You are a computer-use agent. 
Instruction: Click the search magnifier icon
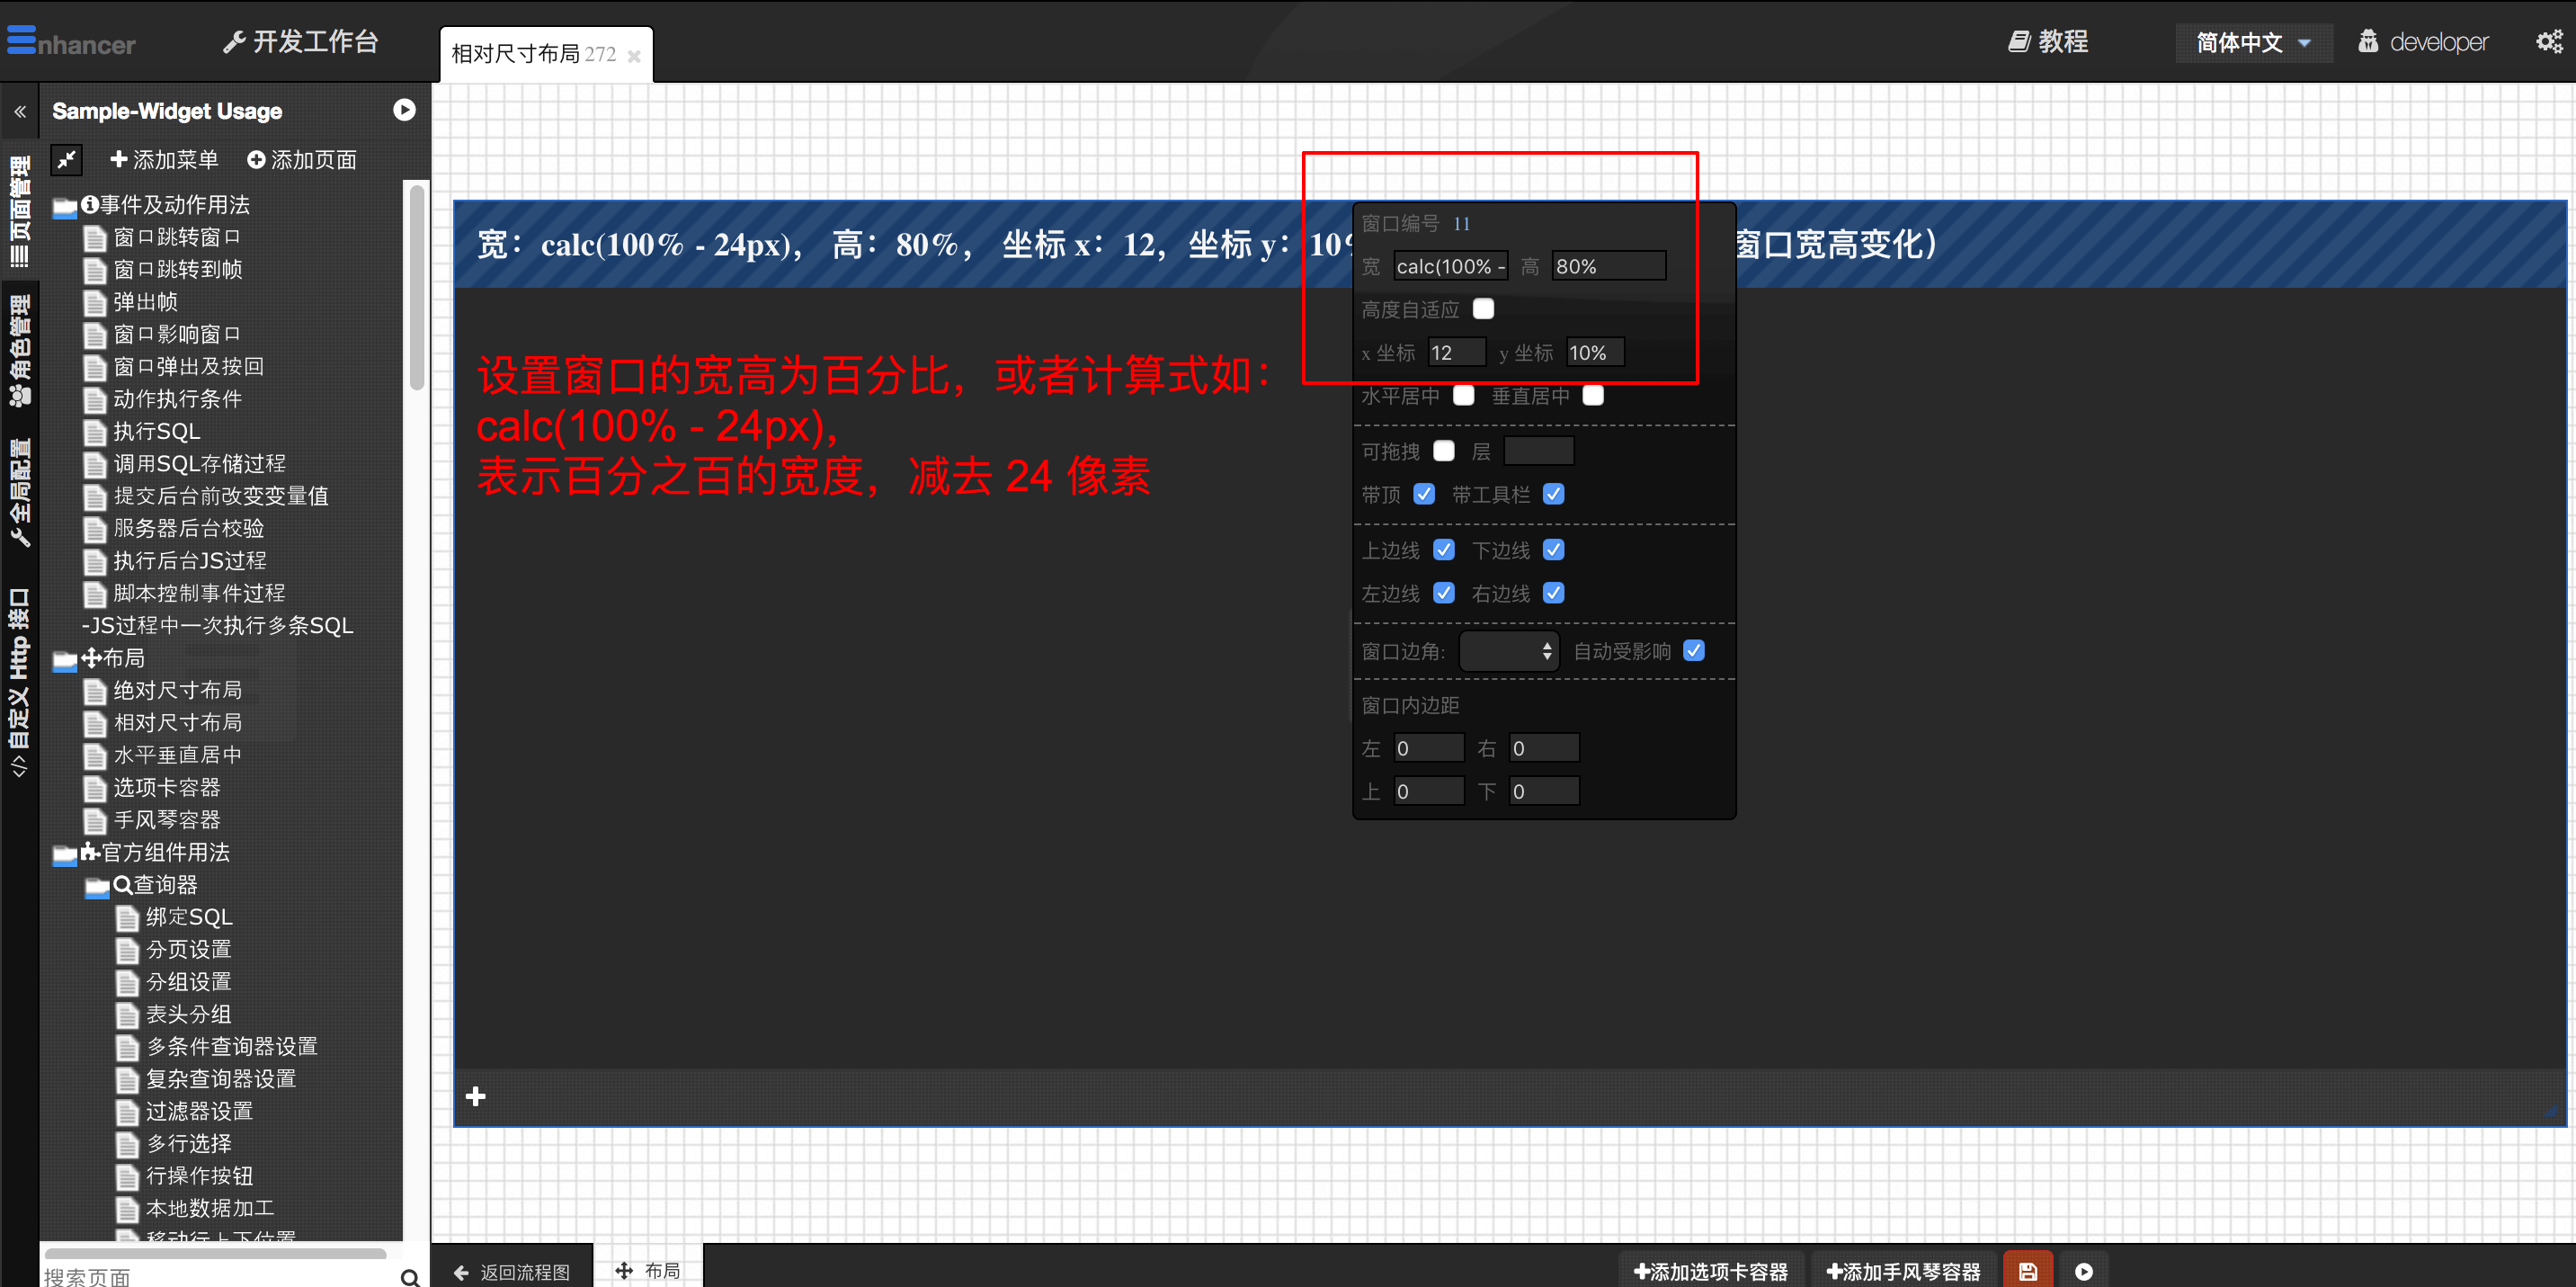pyautogui.click(x=410, y=1276)
